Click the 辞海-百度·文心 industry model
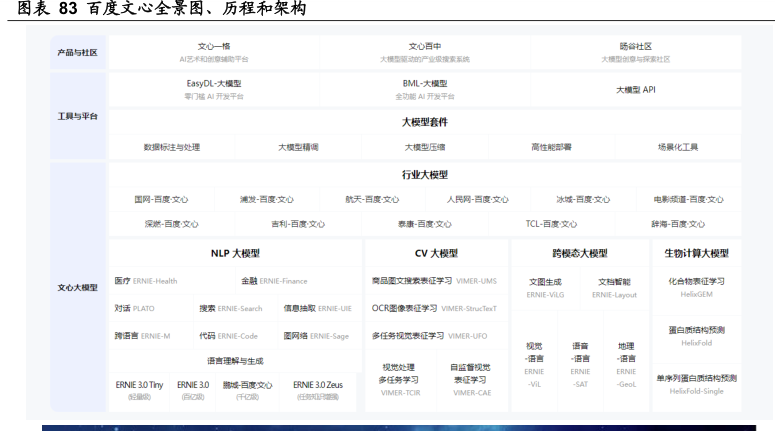Image resolution: width=775 pixels, height=431 pixels. click(678, 224)
